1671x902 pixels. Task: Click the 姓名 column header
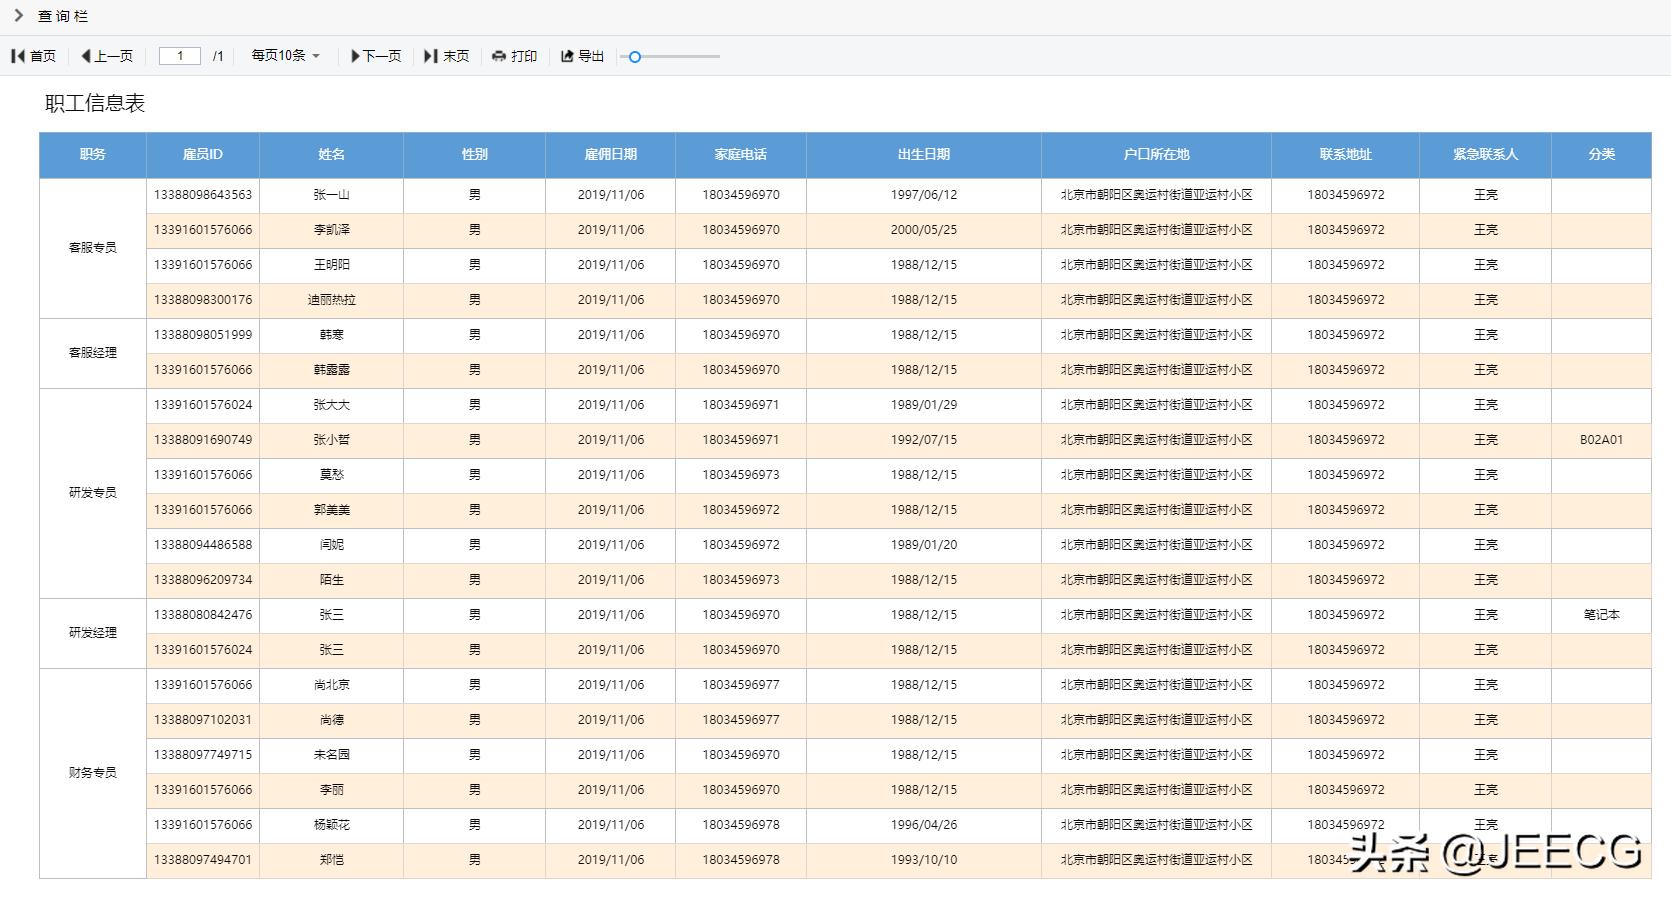pyautogui.click(x=331, y=155)
